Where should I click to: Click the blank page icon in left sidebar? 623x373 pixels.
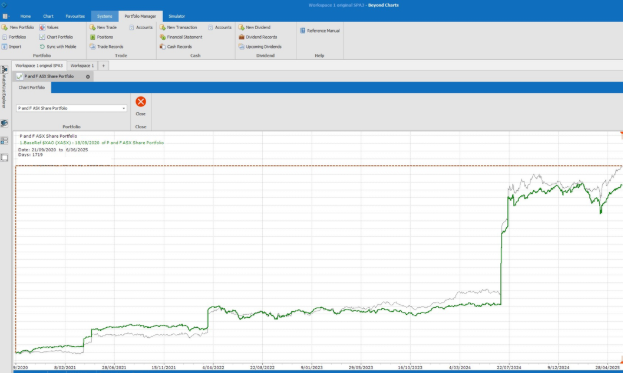click(x=4, y=158)
